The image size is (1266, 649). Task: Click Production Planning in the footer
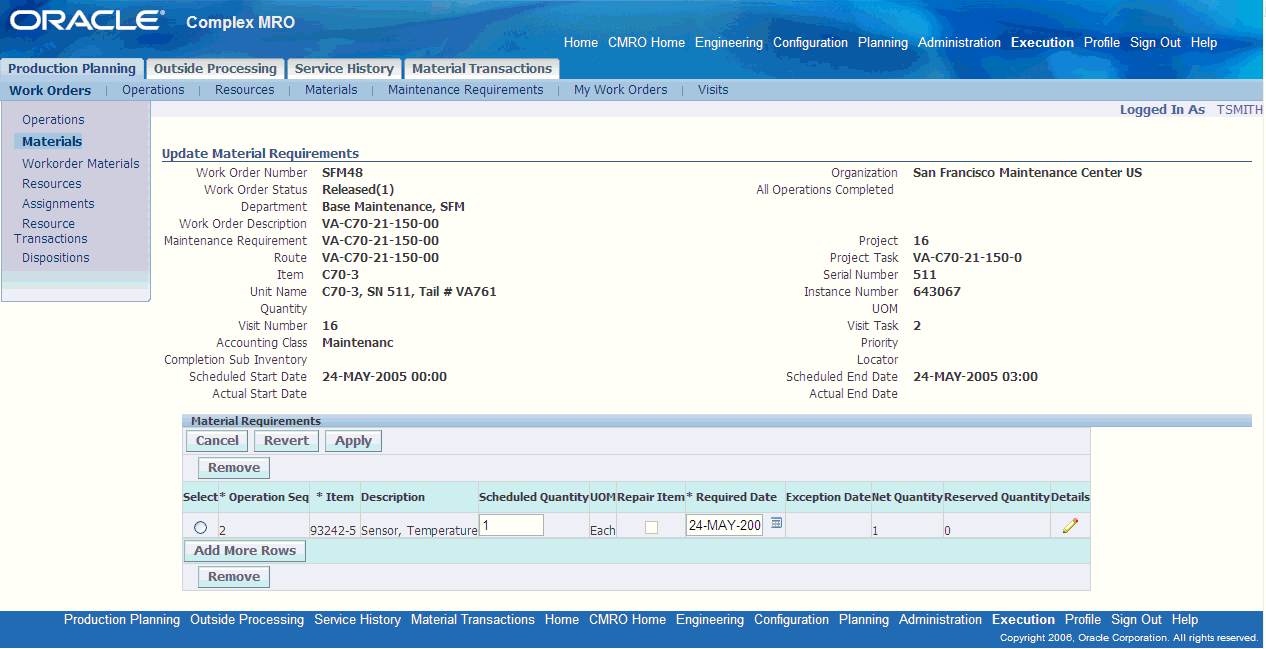click(122, 620)
